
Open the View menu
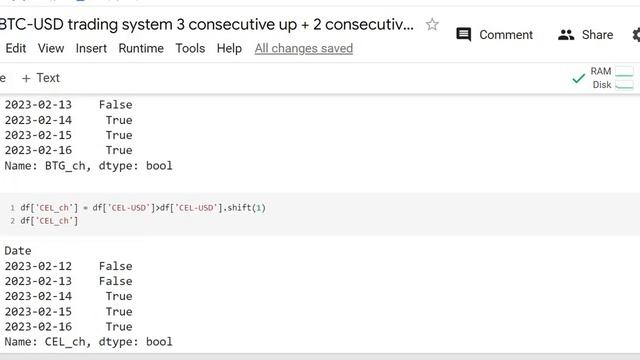[51, 49]
